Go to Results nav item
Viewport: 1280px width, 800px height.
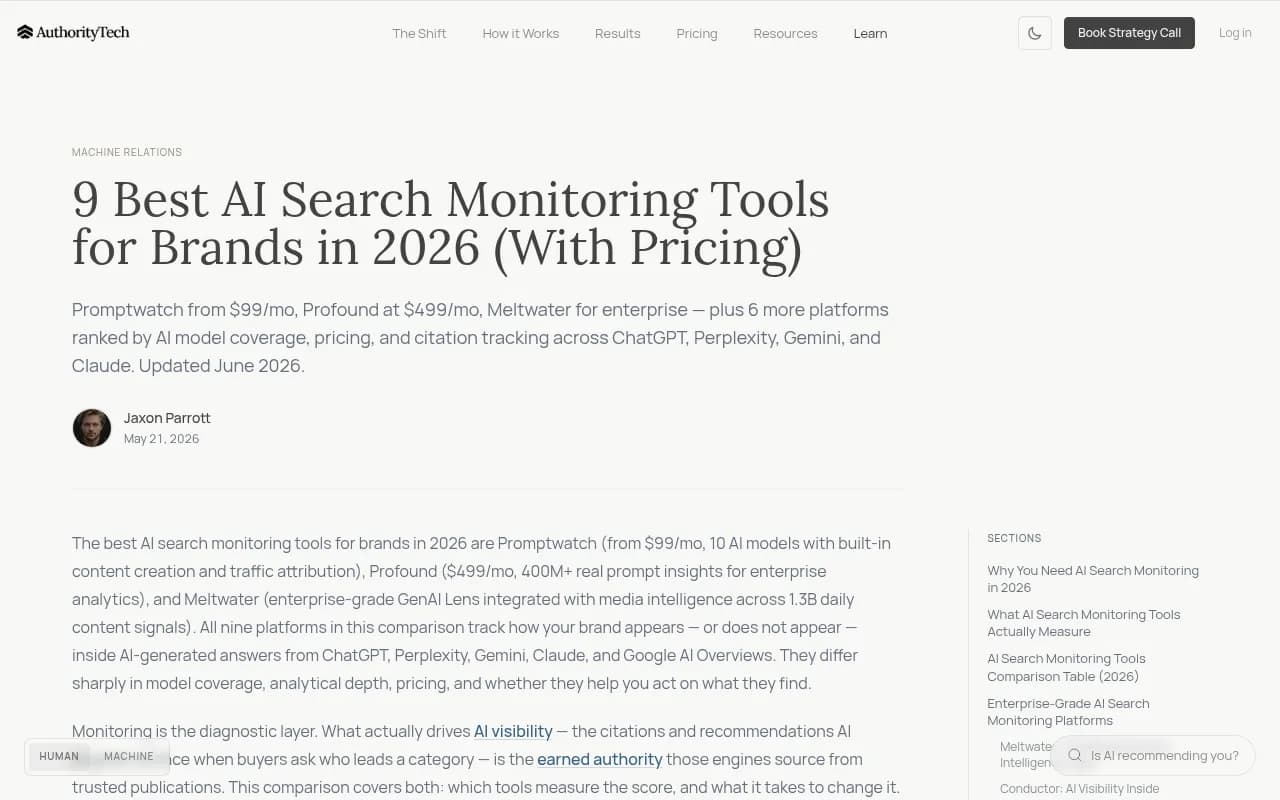[617, 33]
